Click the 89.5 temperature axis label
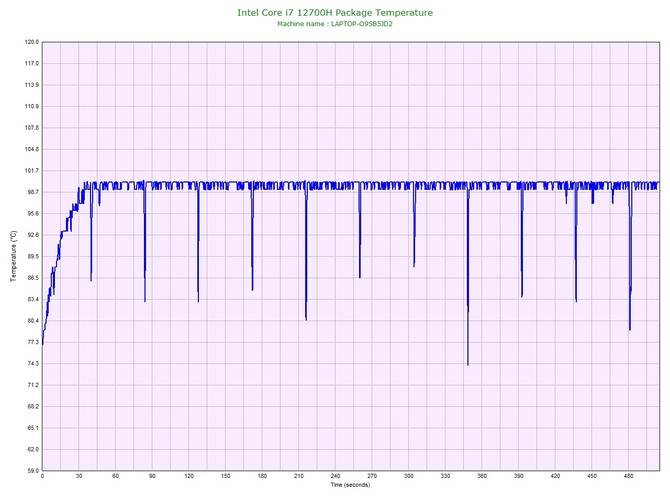This screenshot has width=670, height=502. tap(33, 257)
